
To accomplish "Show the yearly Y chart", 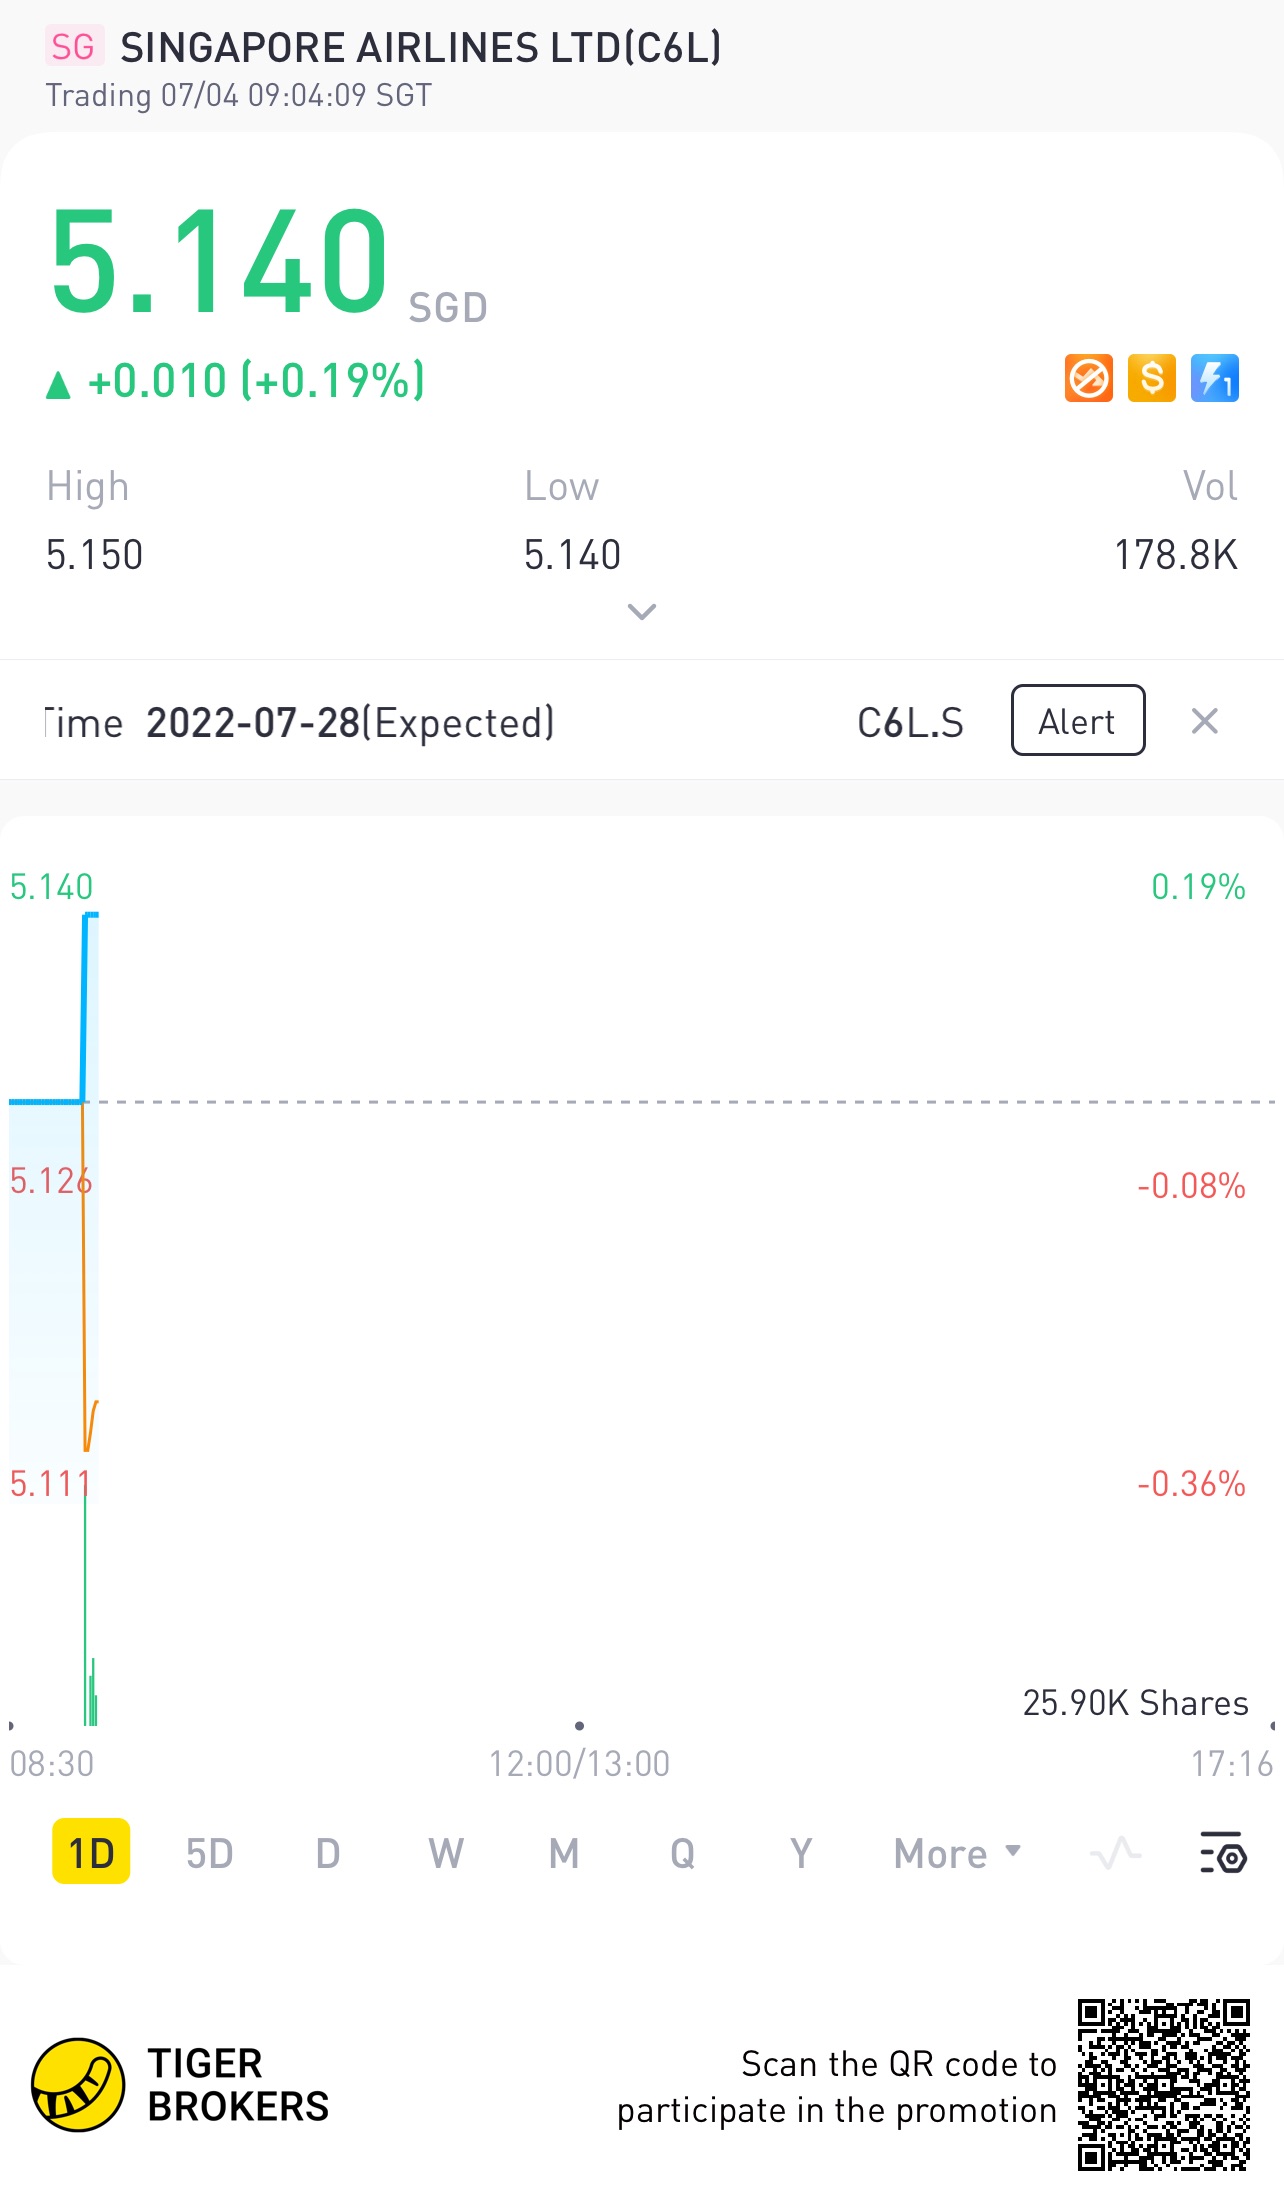I will pos(800,1853).
